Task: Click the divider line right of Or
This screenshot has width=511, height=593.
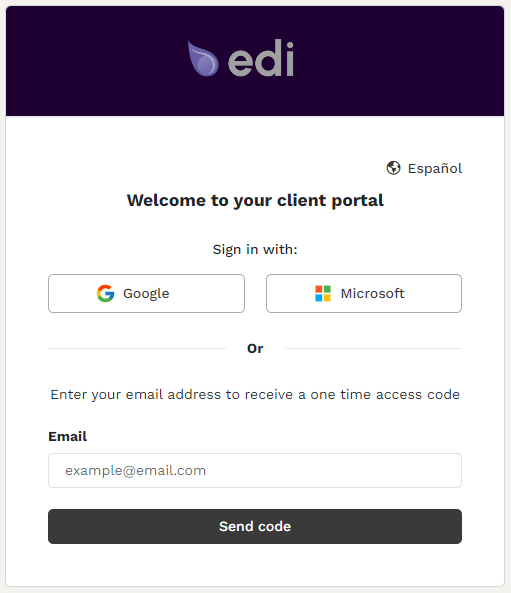Action: 373,348
